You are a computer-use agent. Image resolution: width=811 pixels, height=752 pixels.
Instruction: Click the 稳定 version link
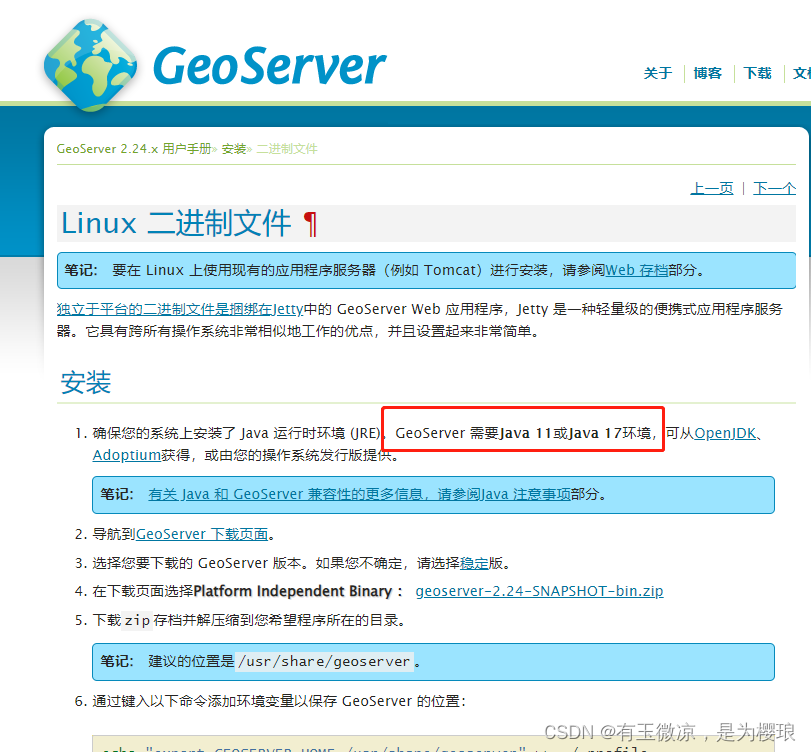474,563
